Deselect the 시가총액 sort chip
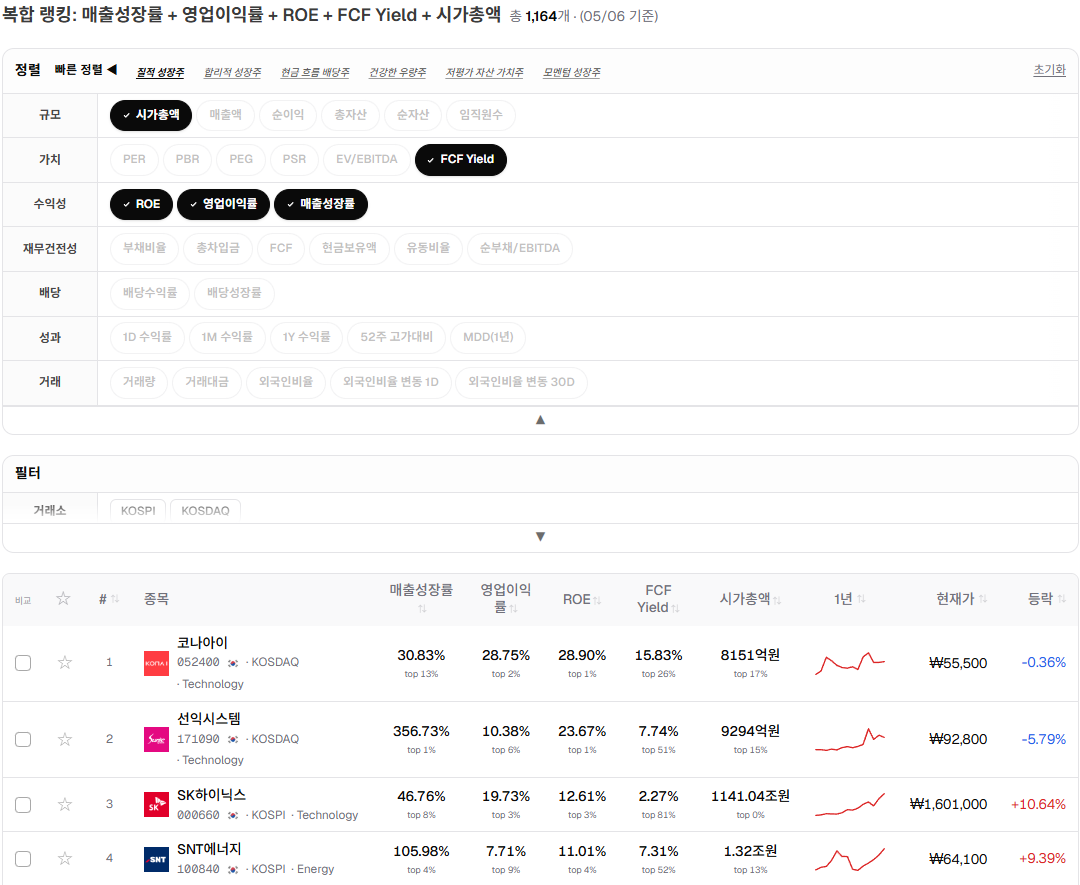Viewport: 1080px width, 885px height. pos(151,115)
